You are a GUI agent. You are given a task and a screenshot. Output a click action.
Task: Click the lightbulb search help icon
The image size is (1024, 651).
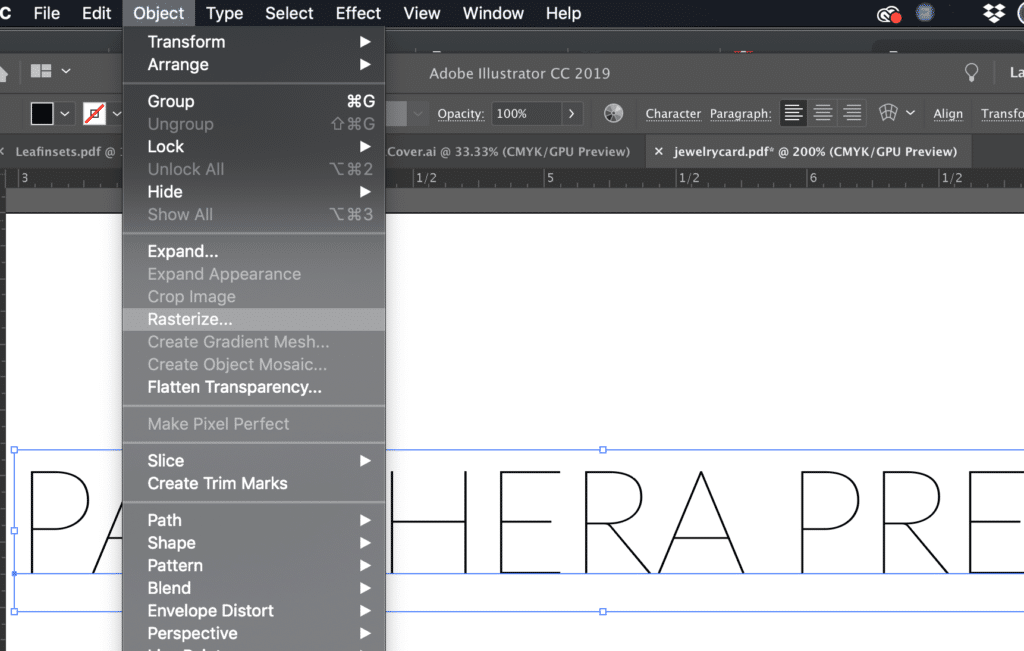click(972, 72)
